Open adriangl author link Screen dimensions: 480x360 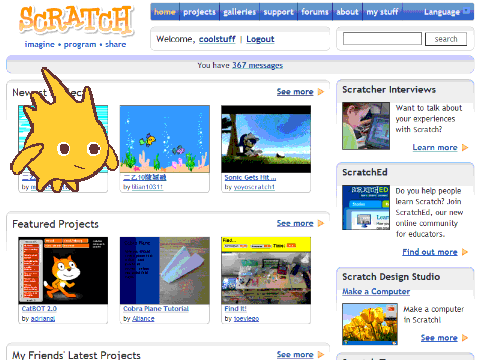pyautogui.click(x=43, y=319)
